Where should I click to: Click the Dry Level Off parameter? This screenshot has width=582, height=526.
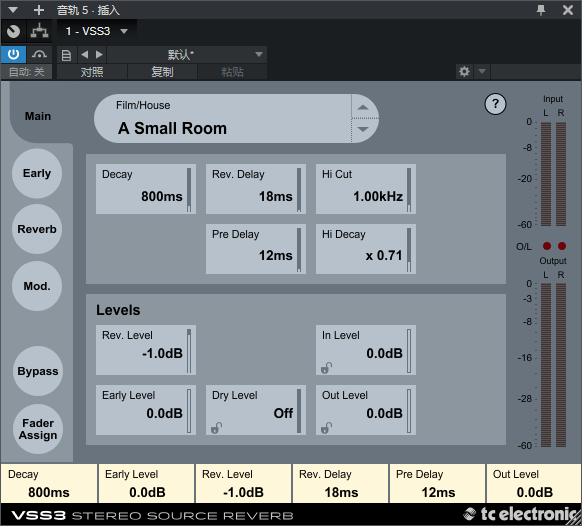(x=256, y=410)
